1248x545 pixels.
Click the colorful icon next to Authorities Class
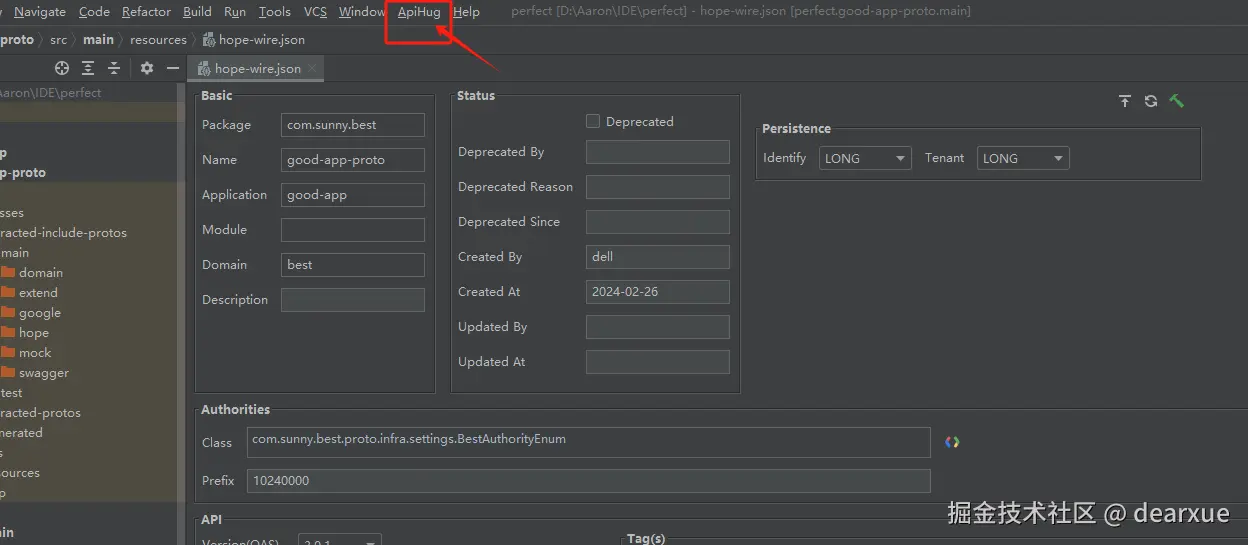pos(952,442)
